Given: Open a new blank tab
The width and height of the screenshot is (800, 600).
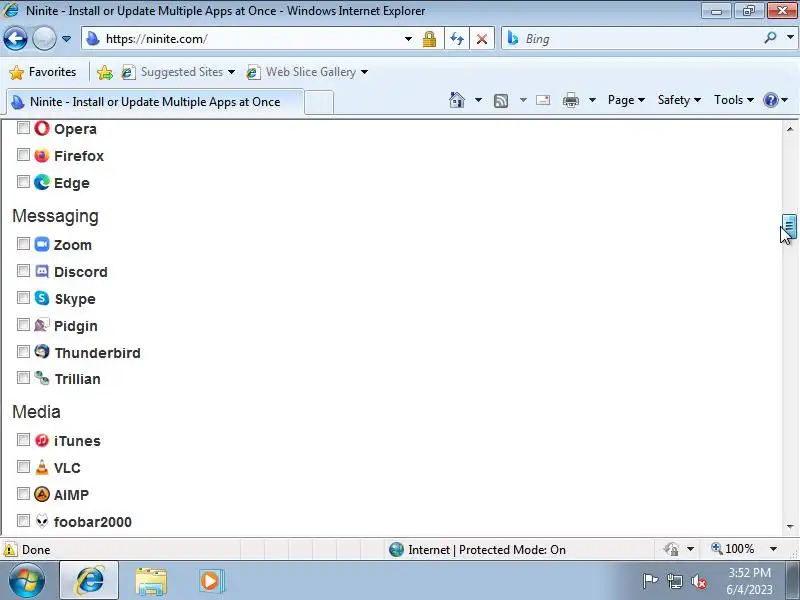Looking at the screenshot, I should coord(319,102).
